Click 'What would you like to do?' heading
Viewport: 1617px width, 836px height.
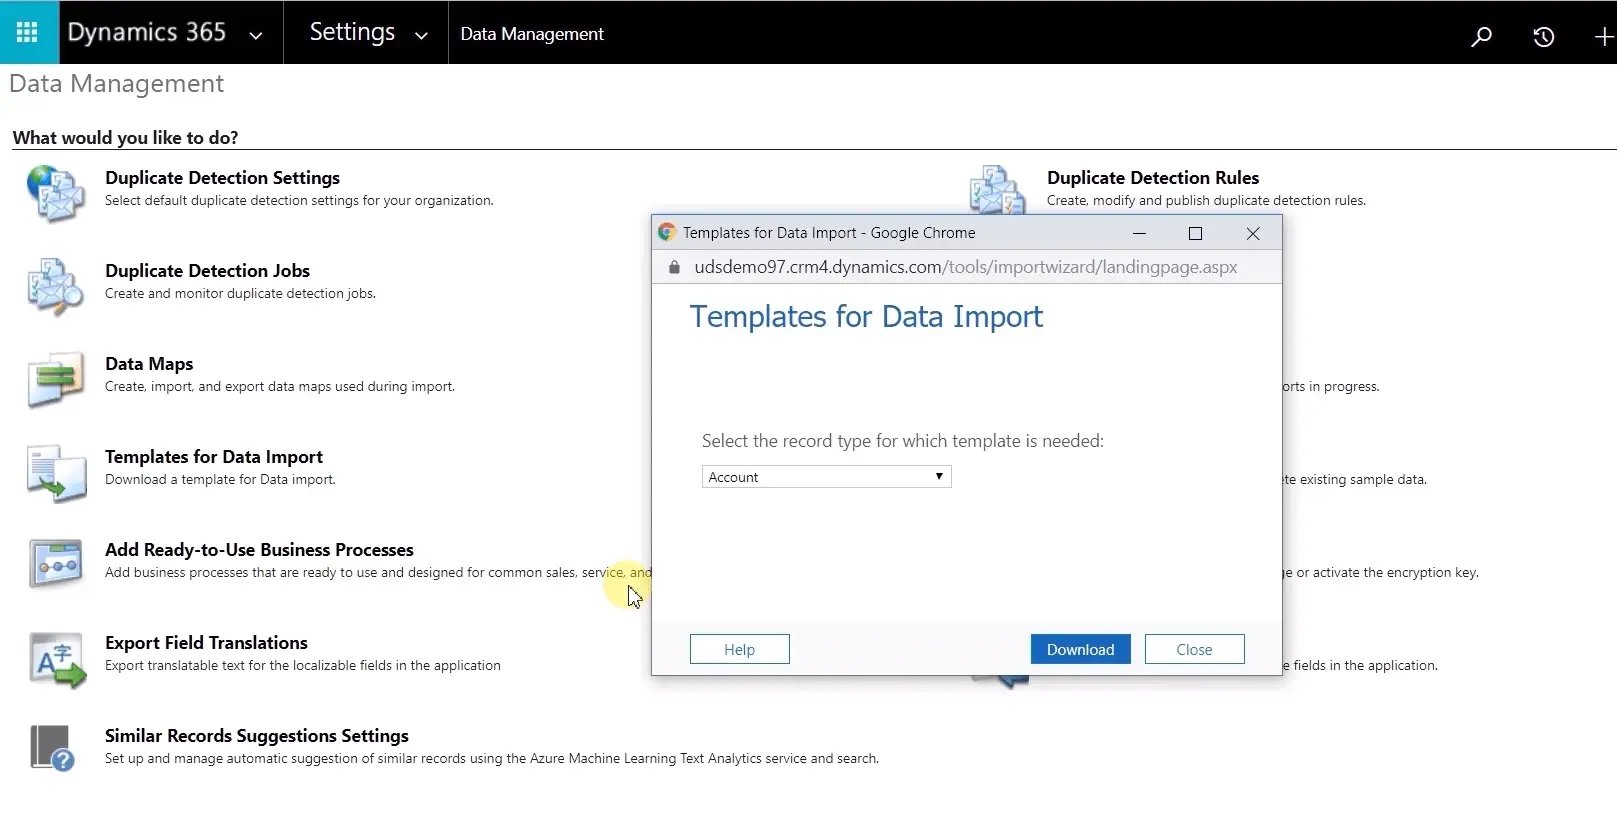pos(125,138)
